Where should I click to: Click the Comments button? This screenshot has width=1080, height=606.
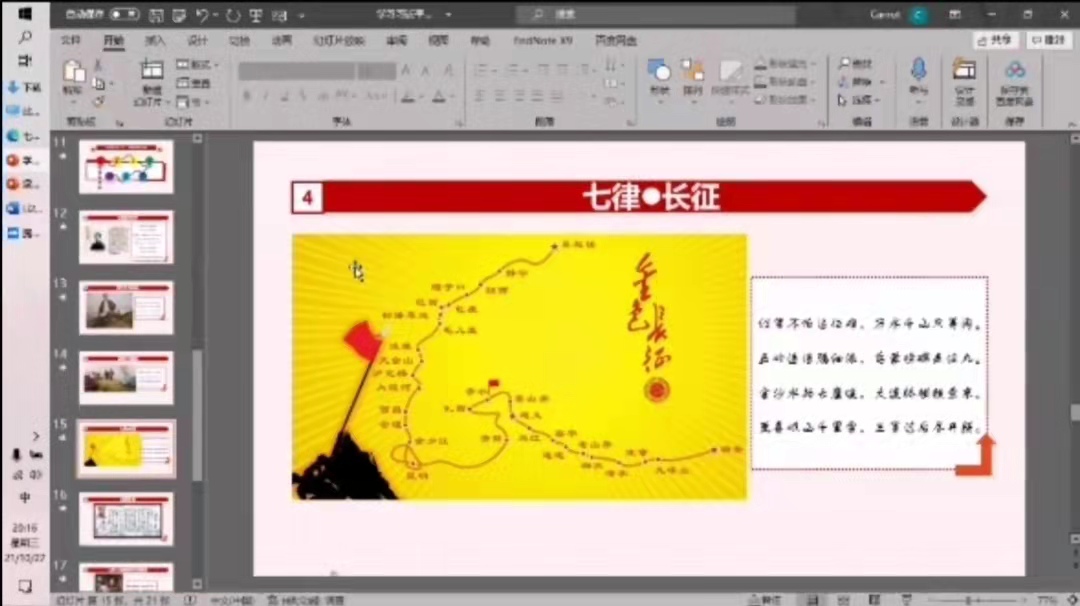click(x=1047, y=40)
